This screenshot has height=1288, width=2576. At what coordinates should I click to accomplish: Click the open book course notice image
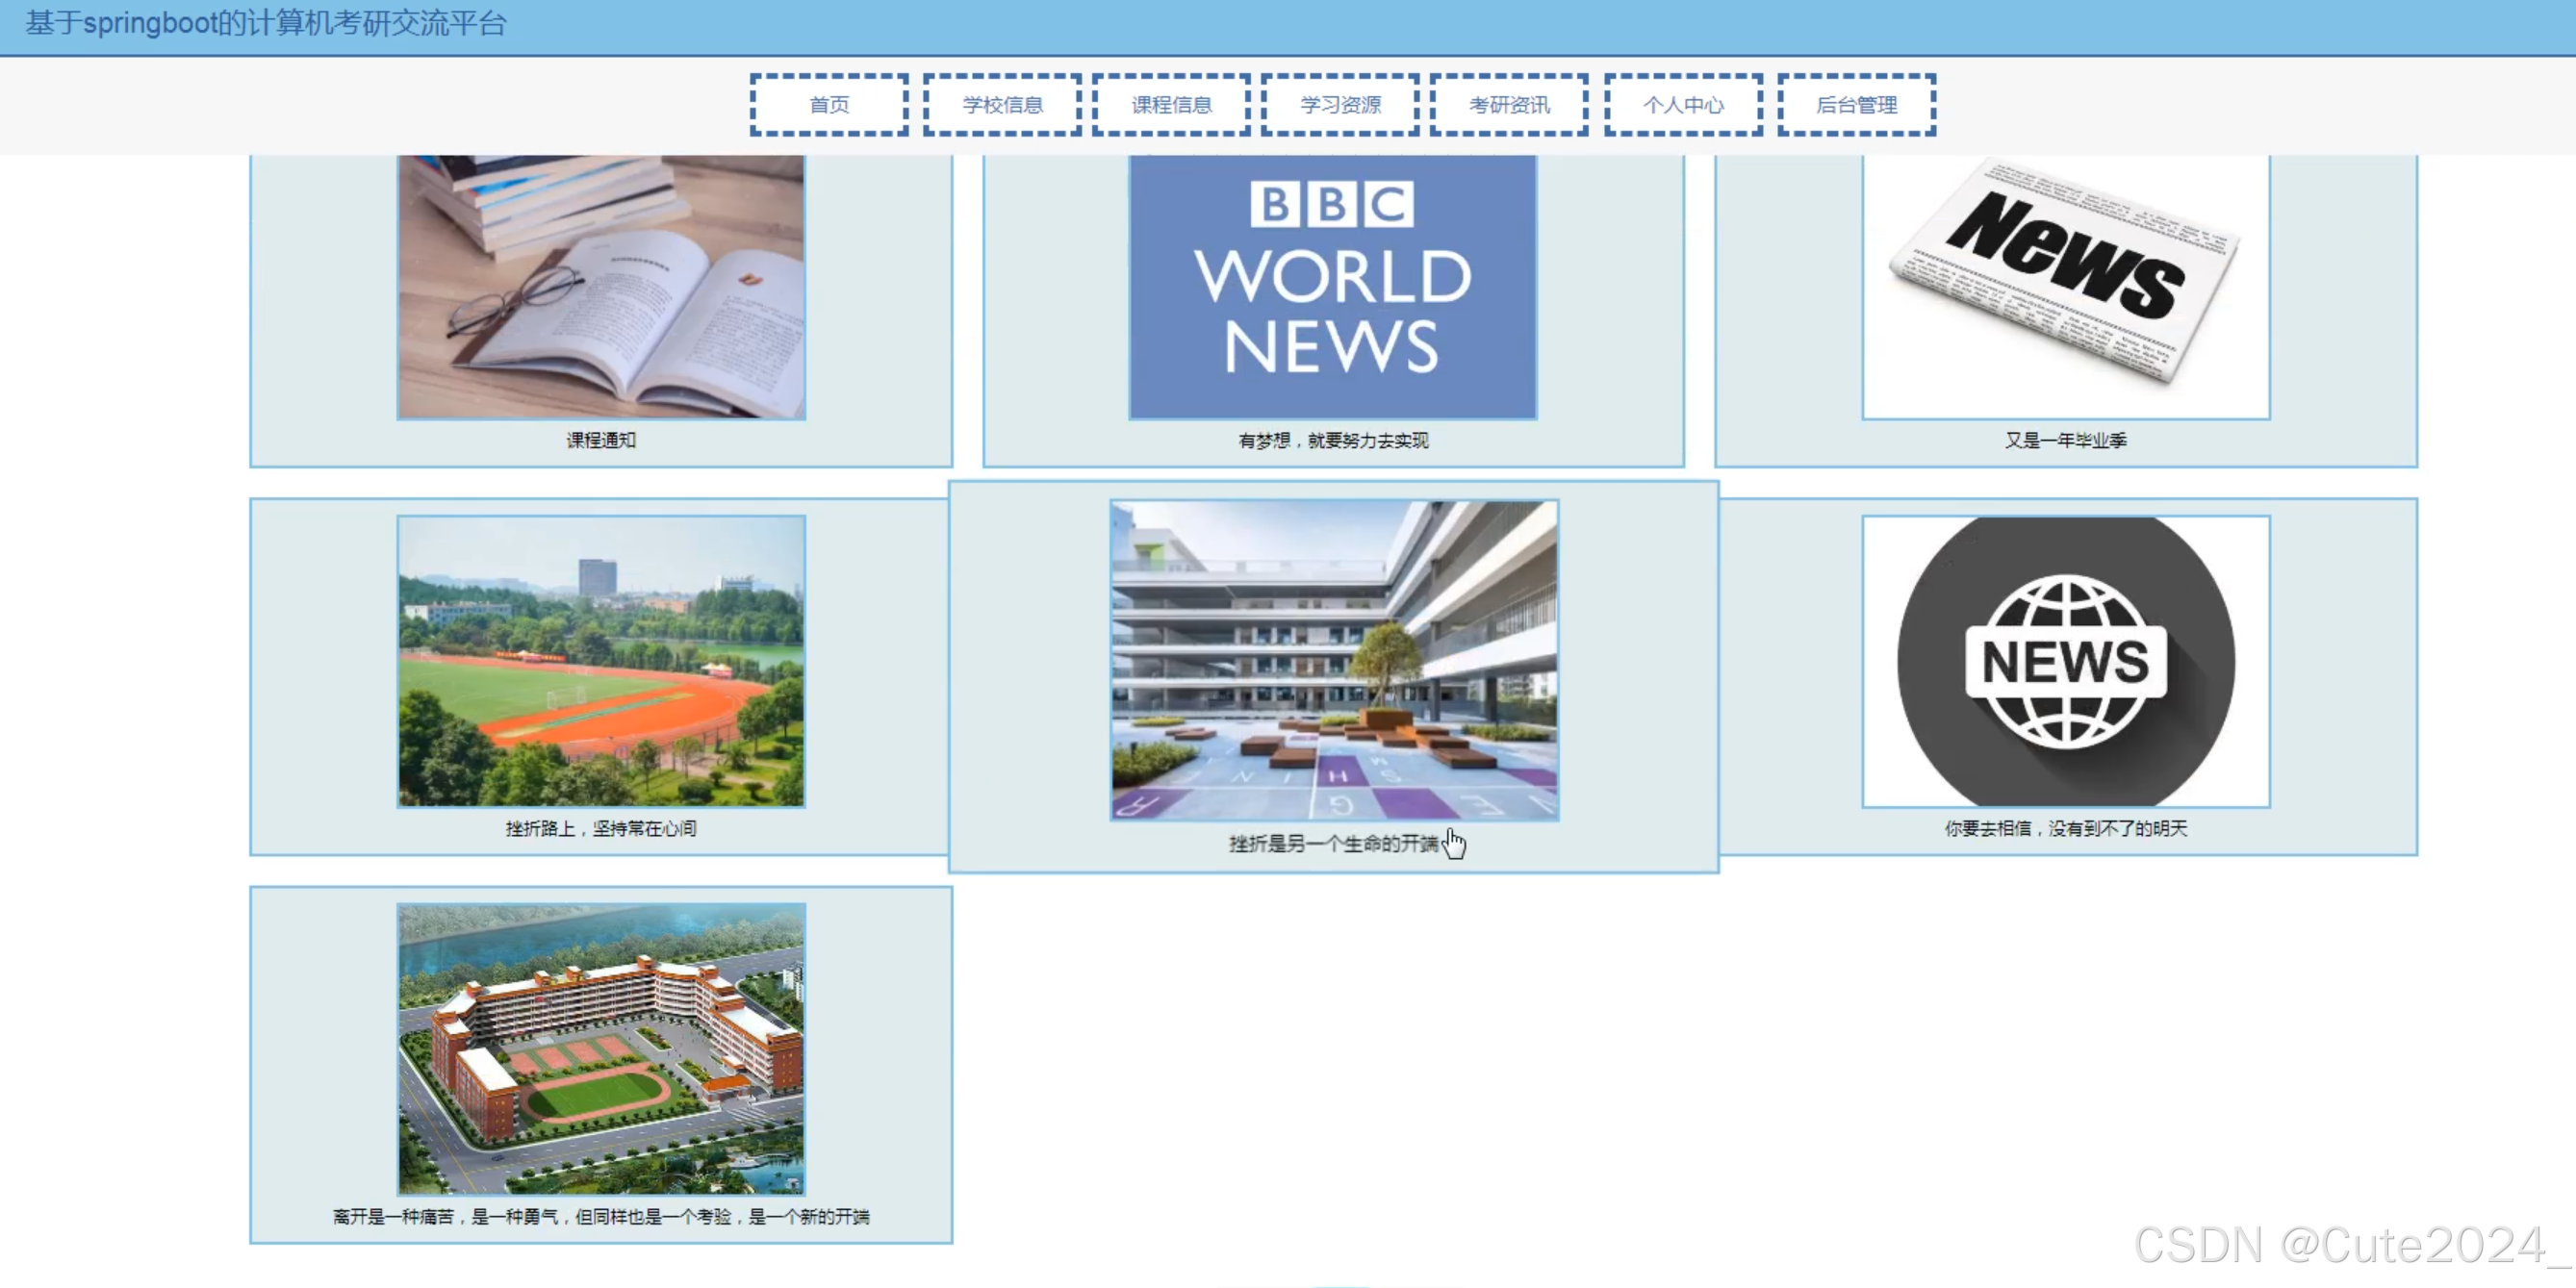(601, 286)
